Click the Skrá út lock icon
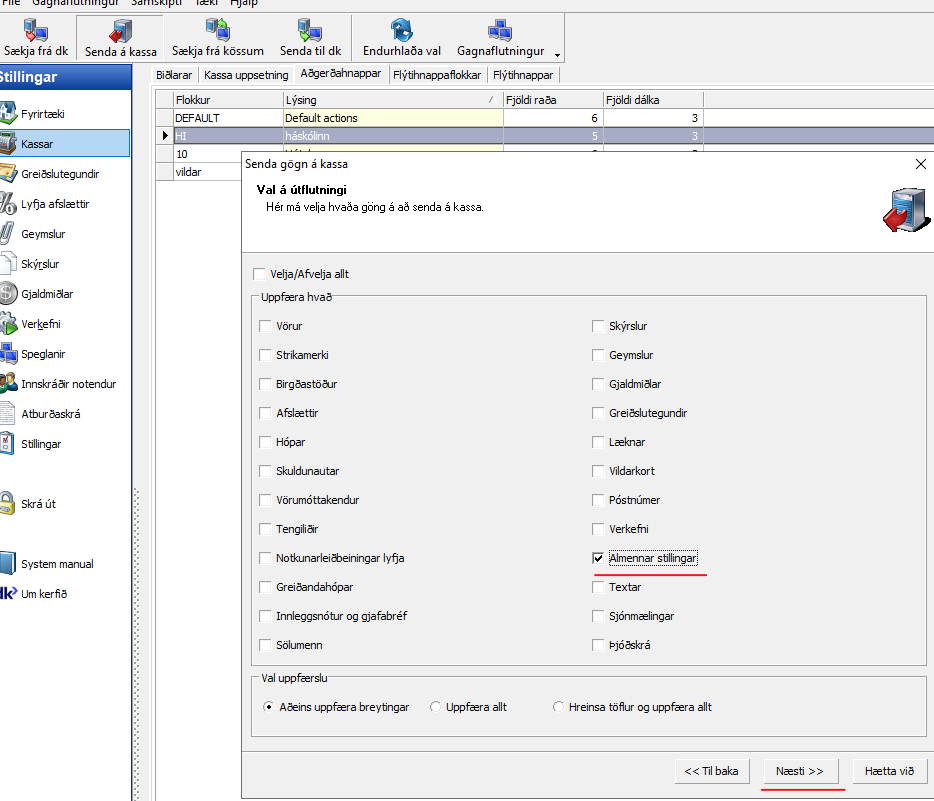The image size is (934, 801). pyautogui.click(x=8, y=503)
